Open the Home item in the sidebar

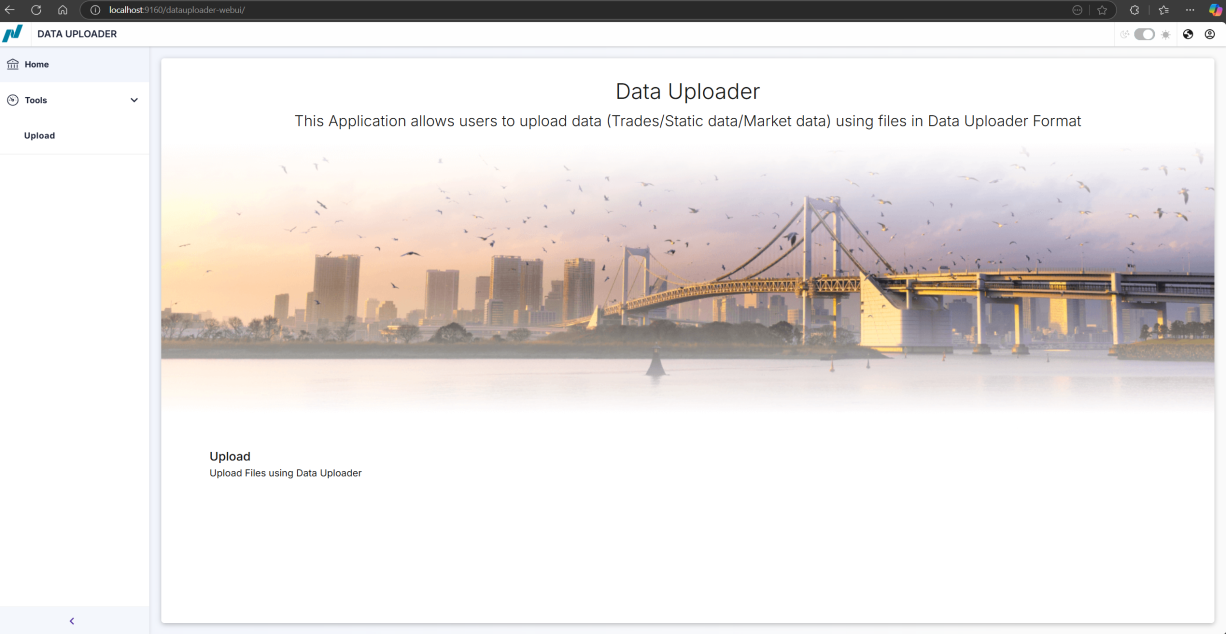pos(75,65)
